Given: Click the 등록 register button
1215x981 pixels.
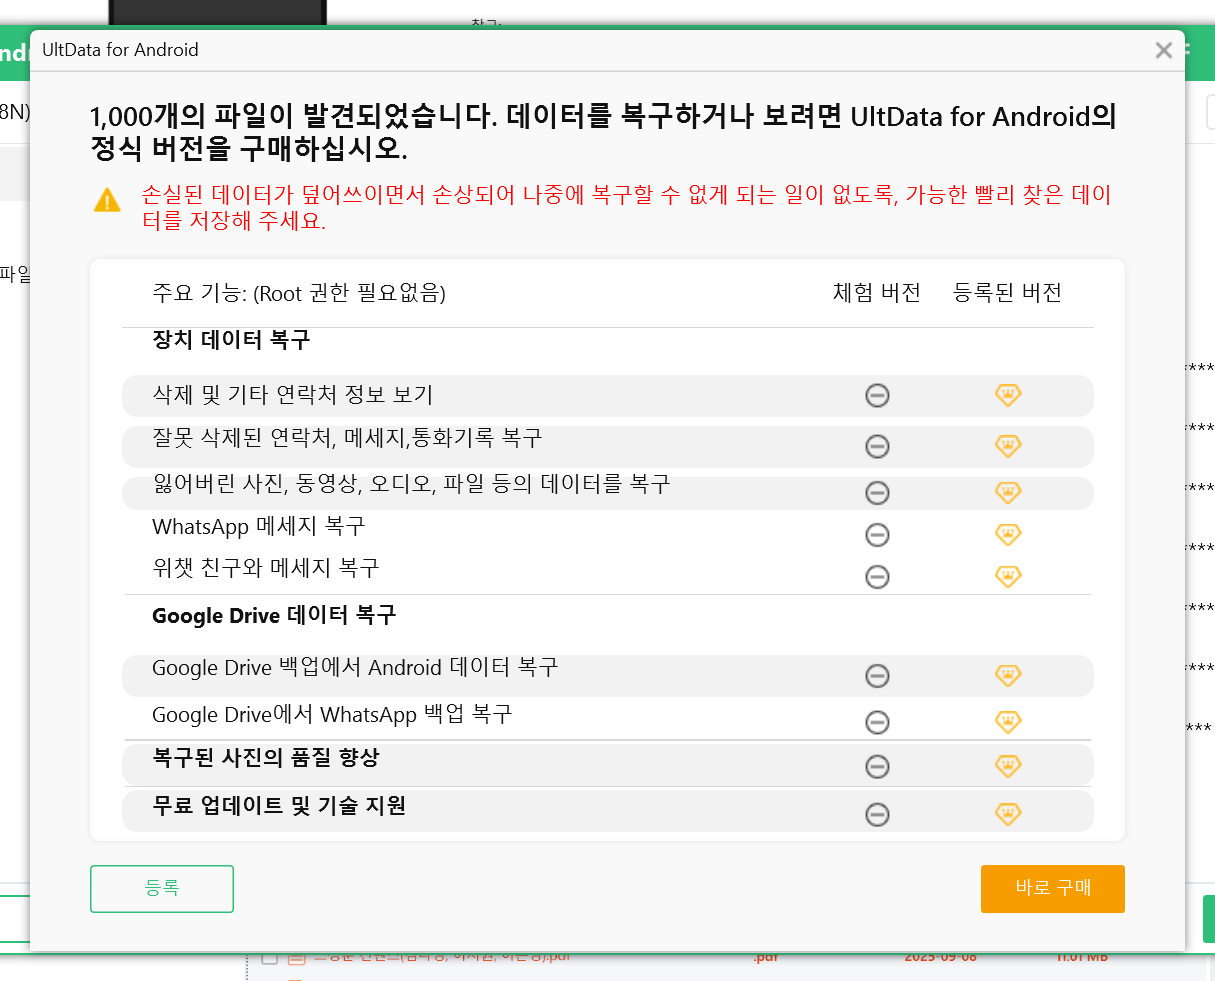Looking at the screenshot, I should tap(162, 888).
